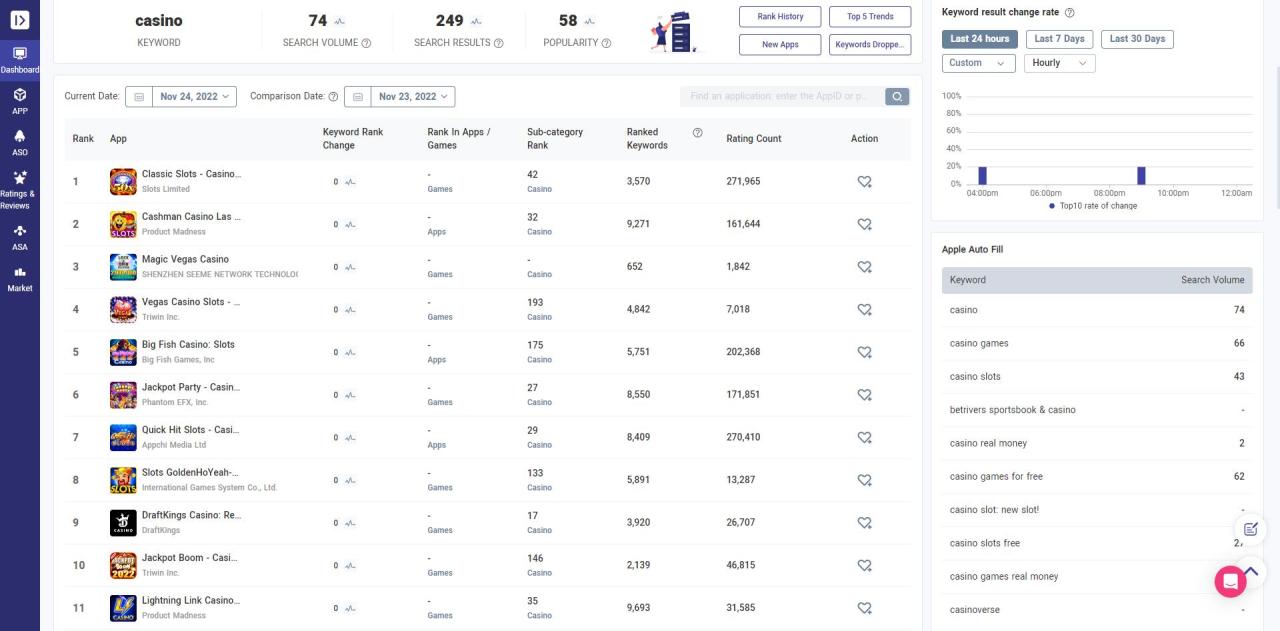Open the Dashboard sidebar icon

click(20, 58)
